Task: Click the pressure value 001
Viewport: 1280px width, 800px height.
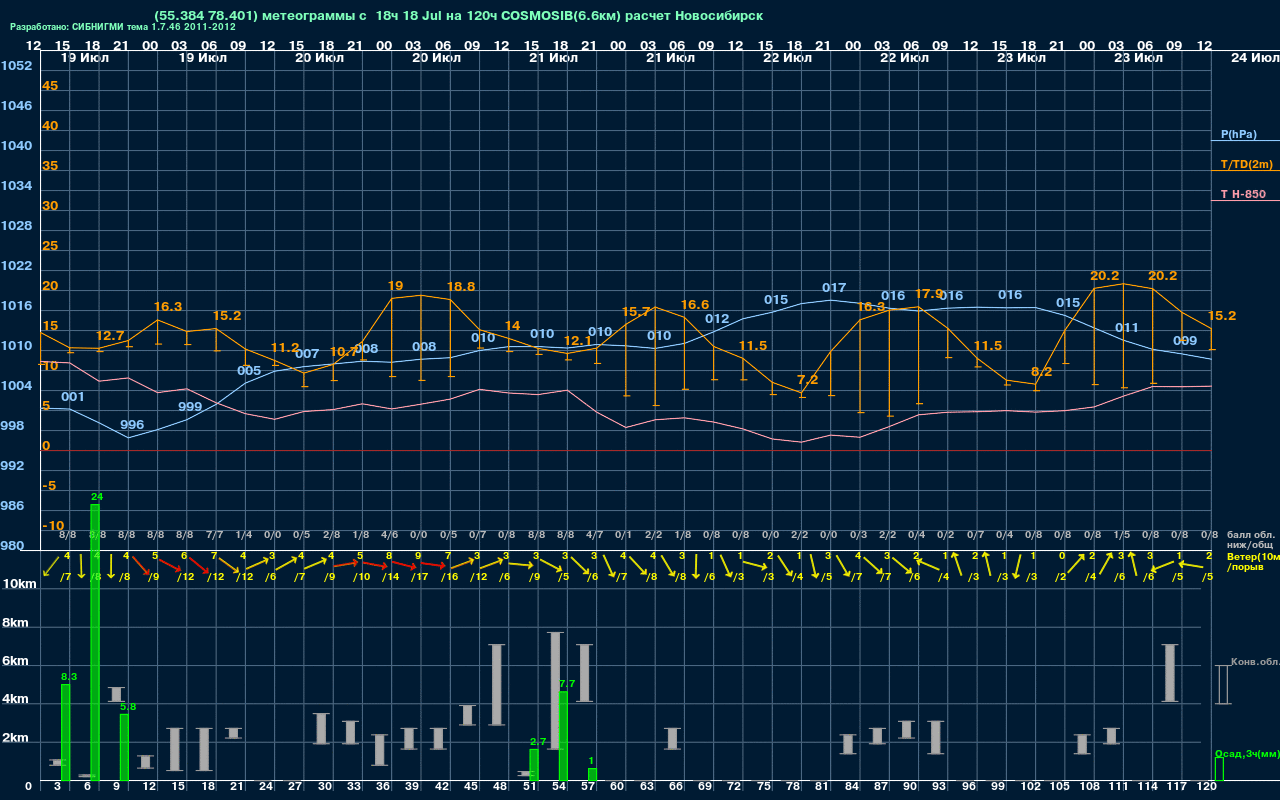Action: click(73, 397)
